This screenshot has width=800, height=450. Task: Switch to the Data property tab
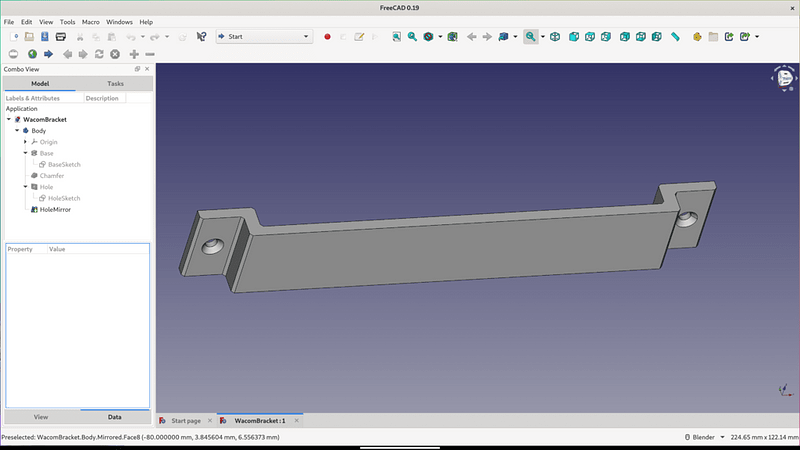[114, 417]
